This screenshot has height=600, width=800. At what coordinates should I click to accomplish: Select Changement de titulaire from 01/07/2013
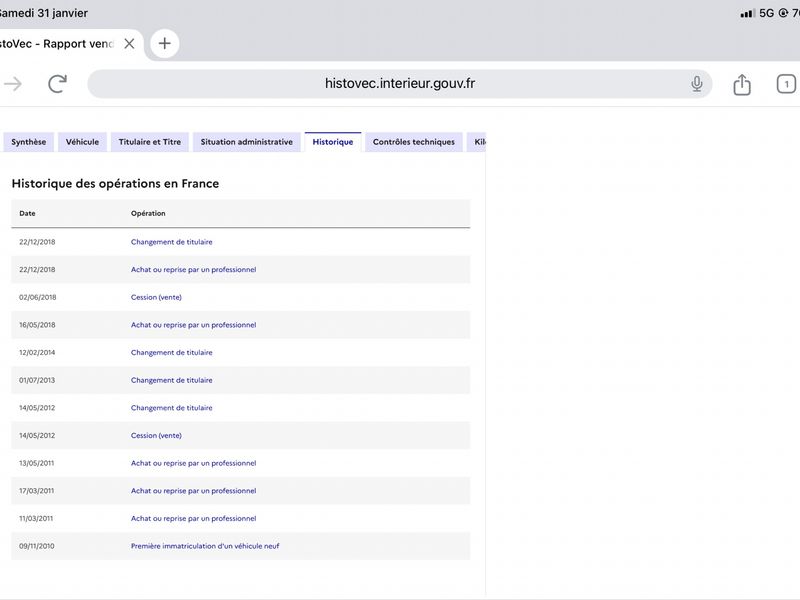(x=171, y=380)
